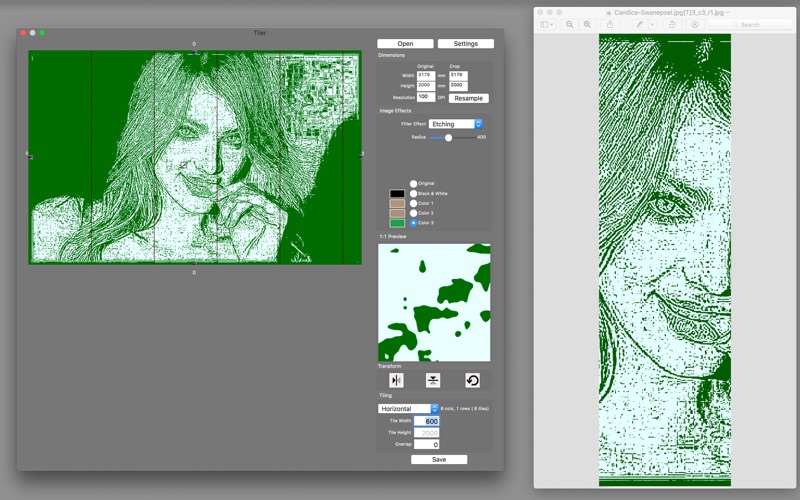Rotate the tile image in Preview toolbar
Image resolution: width=800 pixels, height=500 pixels.
pyautogui.click(x=672, y=24)
